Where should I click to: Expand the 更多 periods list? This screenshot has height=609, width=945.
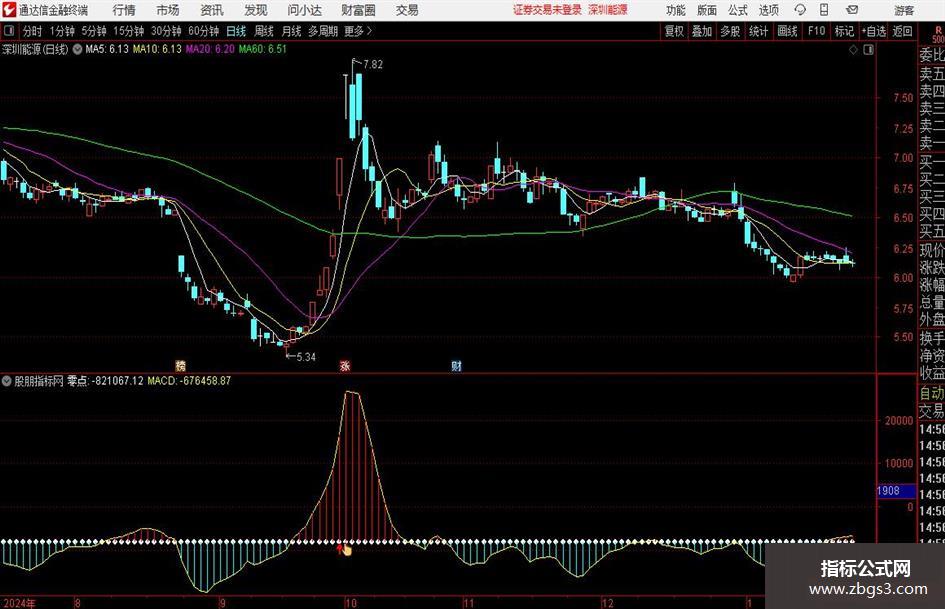coord(358,31)
